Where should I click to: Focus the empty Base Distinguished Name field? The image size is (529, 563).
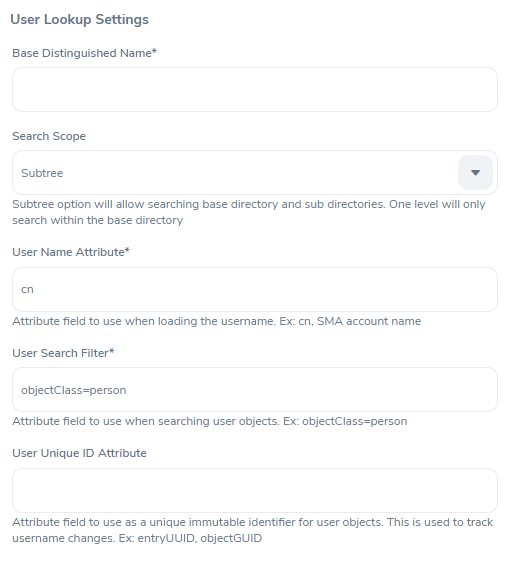255,89
